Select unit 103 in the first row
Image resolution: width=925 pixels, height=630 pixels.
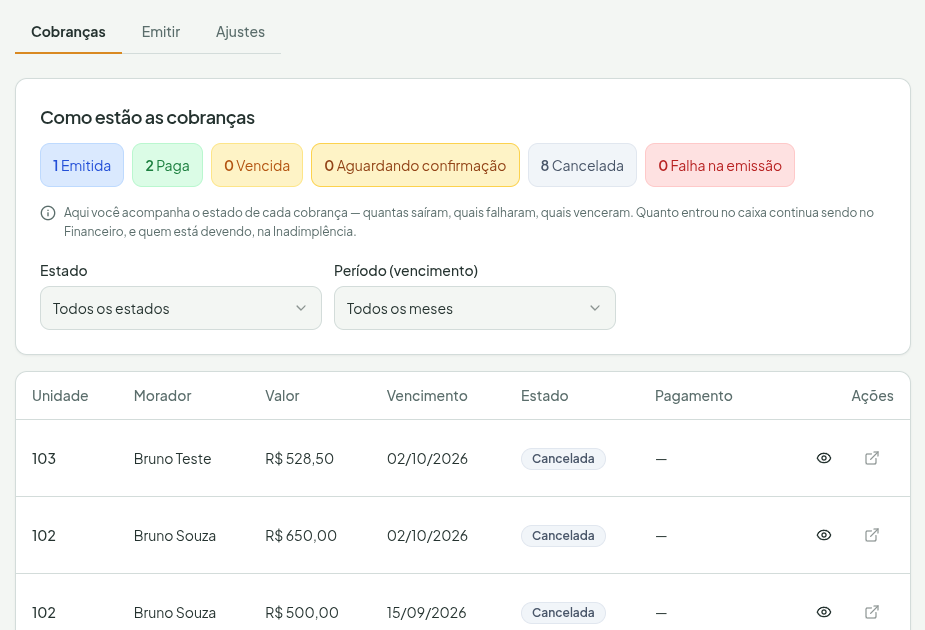click(x=44, y=458)
